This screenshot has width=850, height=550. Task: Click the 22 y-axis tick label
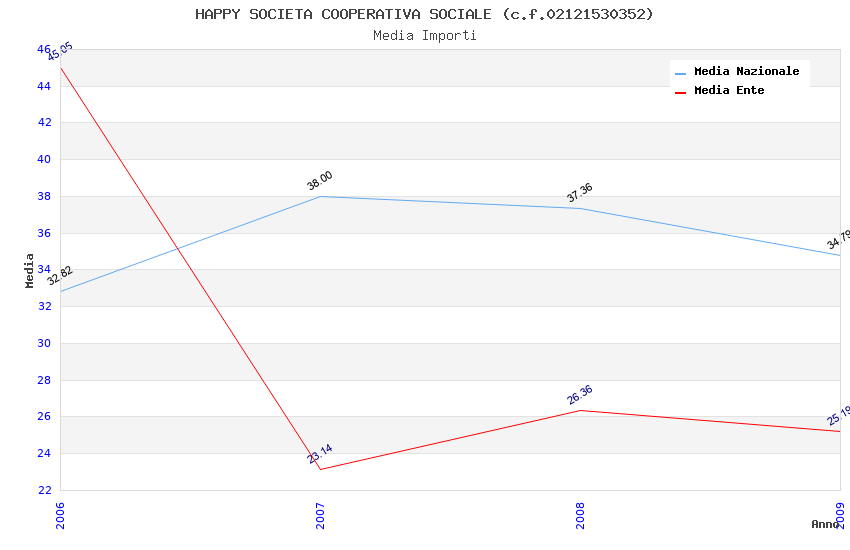coord(44,490)
